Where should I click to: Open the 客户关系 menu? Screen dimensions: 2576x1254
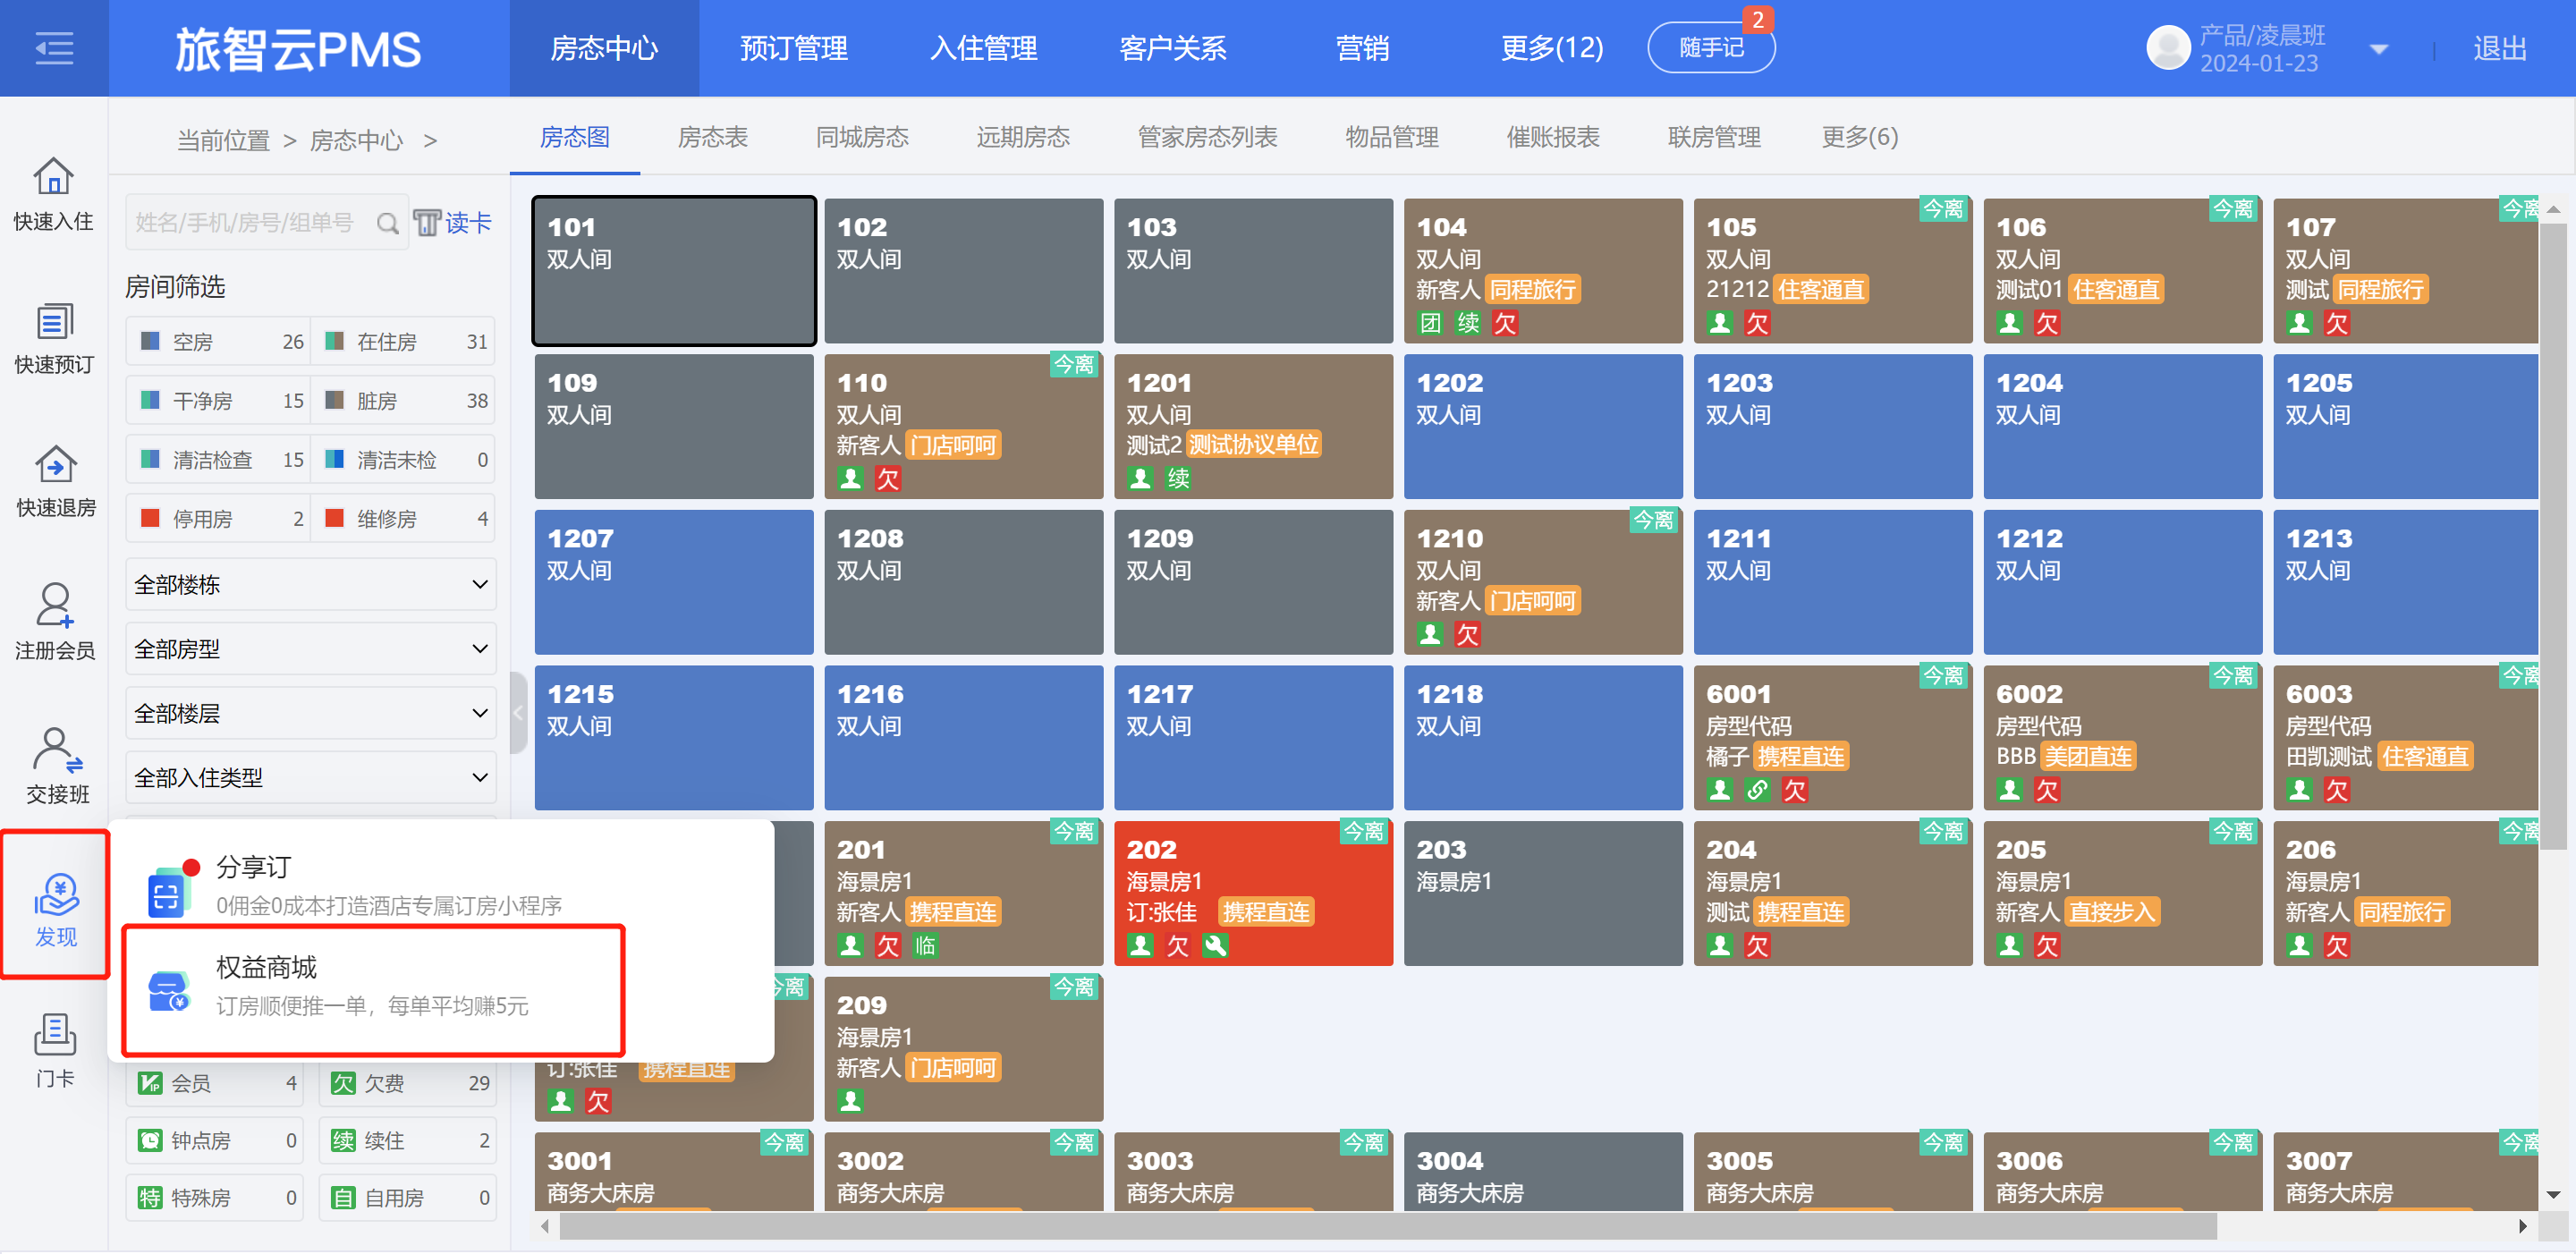[x=1173, y=48]
